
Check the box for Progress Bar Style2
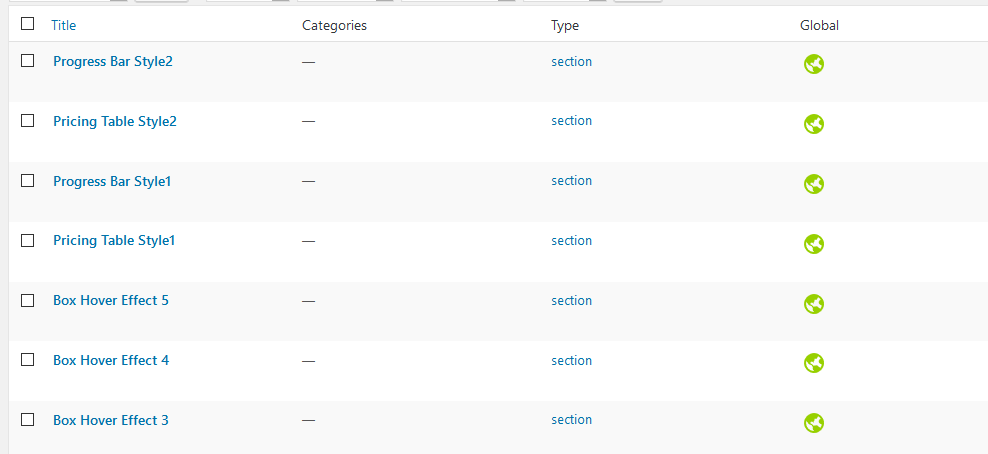click(27, 60)
